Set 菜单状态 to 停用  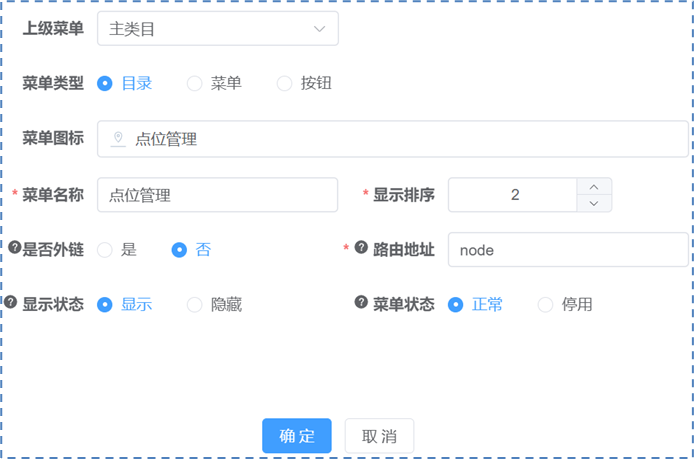pyautogui.click(x=545, y=305)
